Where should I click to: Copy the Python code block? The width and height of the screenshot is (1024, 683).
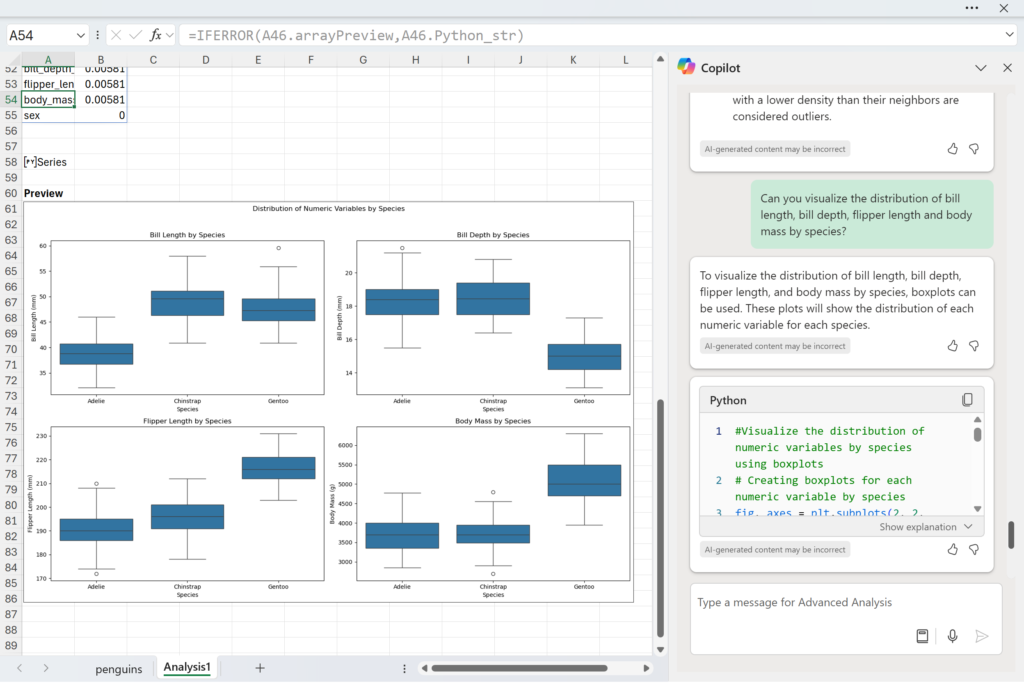tap(967, 400)
